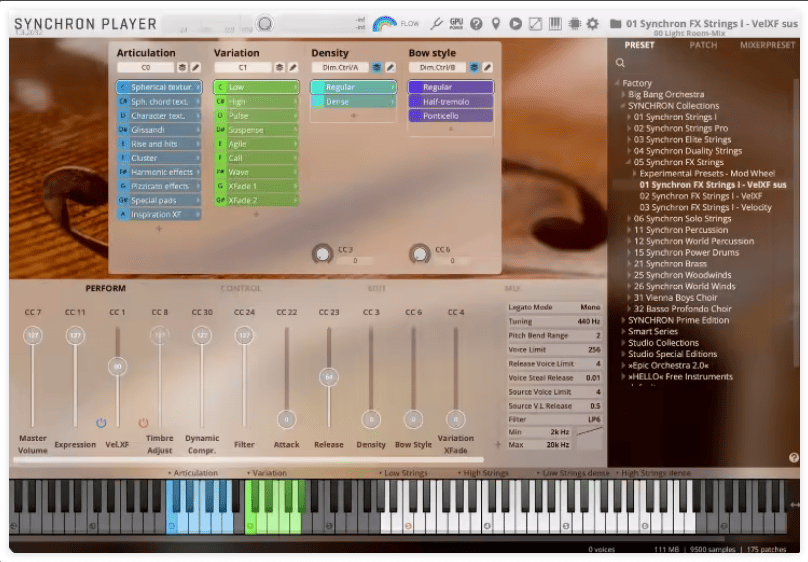Expand the Studio Collections folder
Image resolution: width=808 pixels, height=562 pixels.
[624, 343]
